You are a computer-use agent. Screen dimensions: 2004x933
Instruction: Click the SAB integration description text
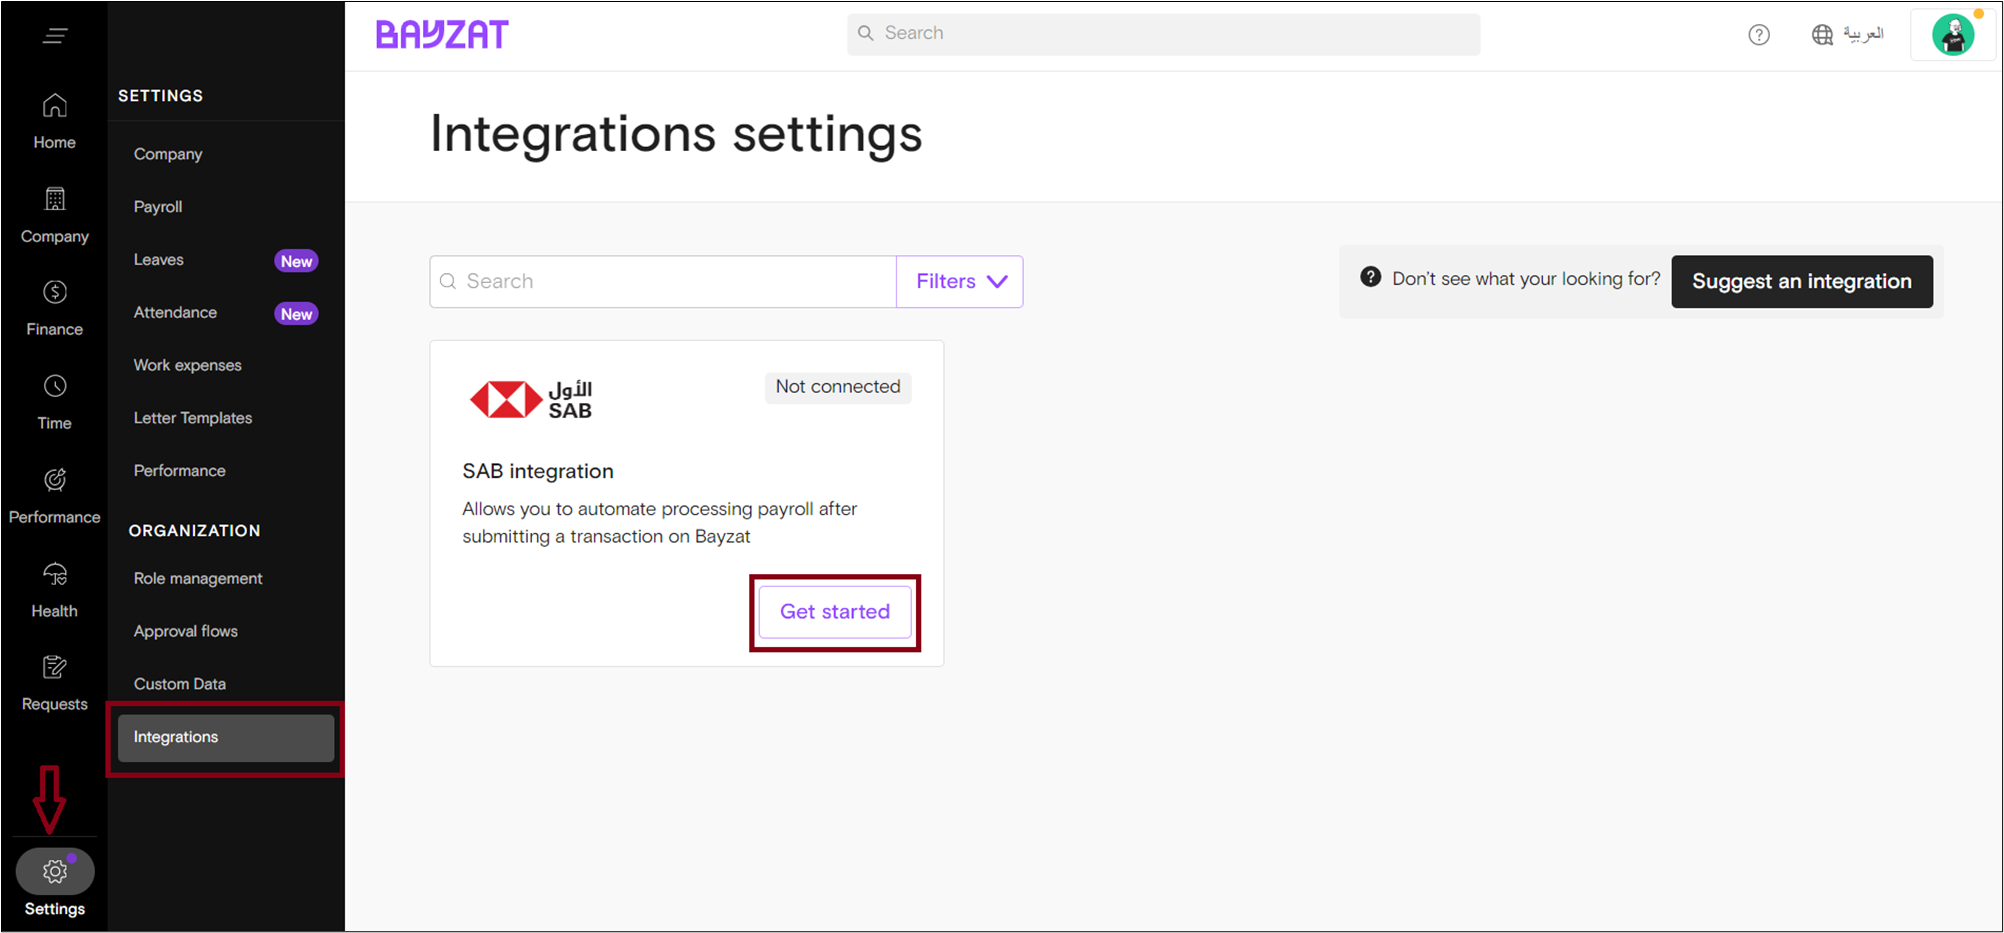coord(660,523)
